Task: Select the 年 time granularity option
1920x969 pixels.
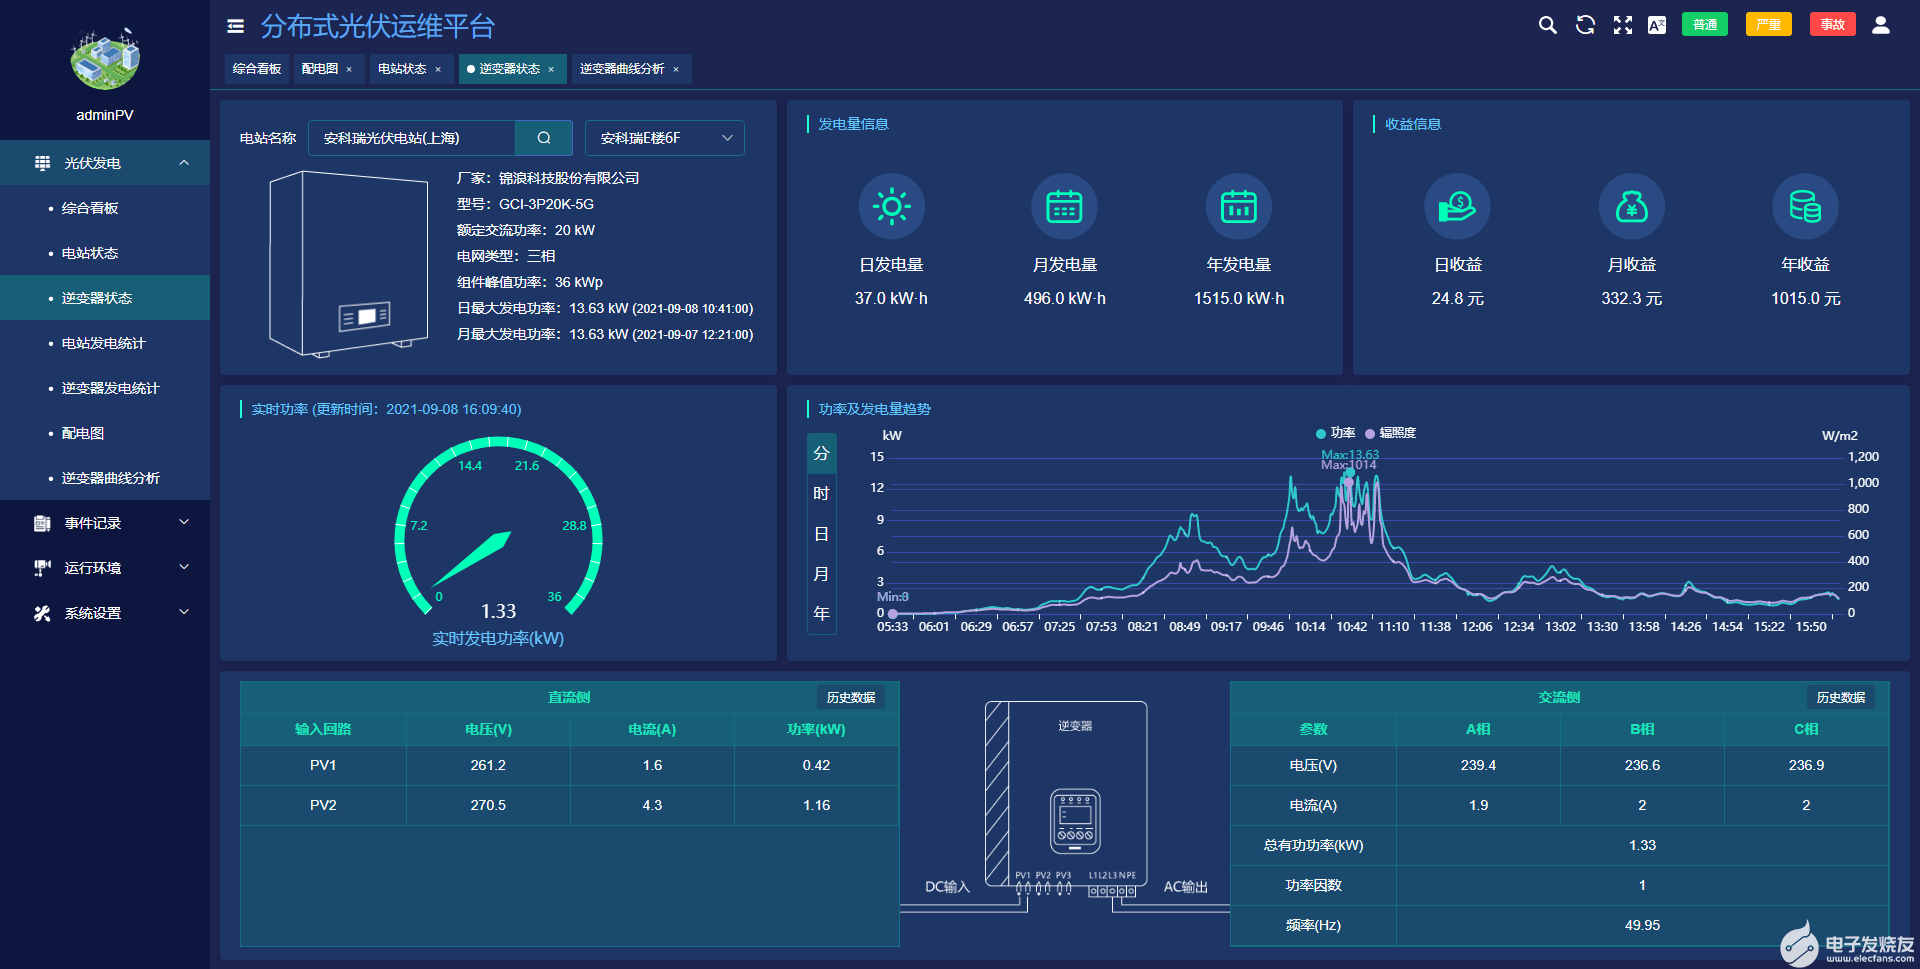Action: coord(821,613)
